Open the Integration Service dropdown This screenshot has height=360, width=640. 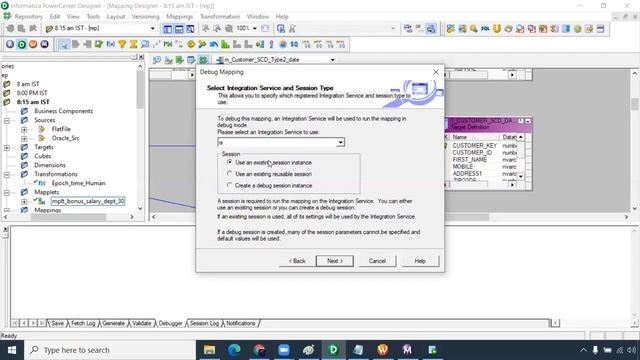click(340, 142)
